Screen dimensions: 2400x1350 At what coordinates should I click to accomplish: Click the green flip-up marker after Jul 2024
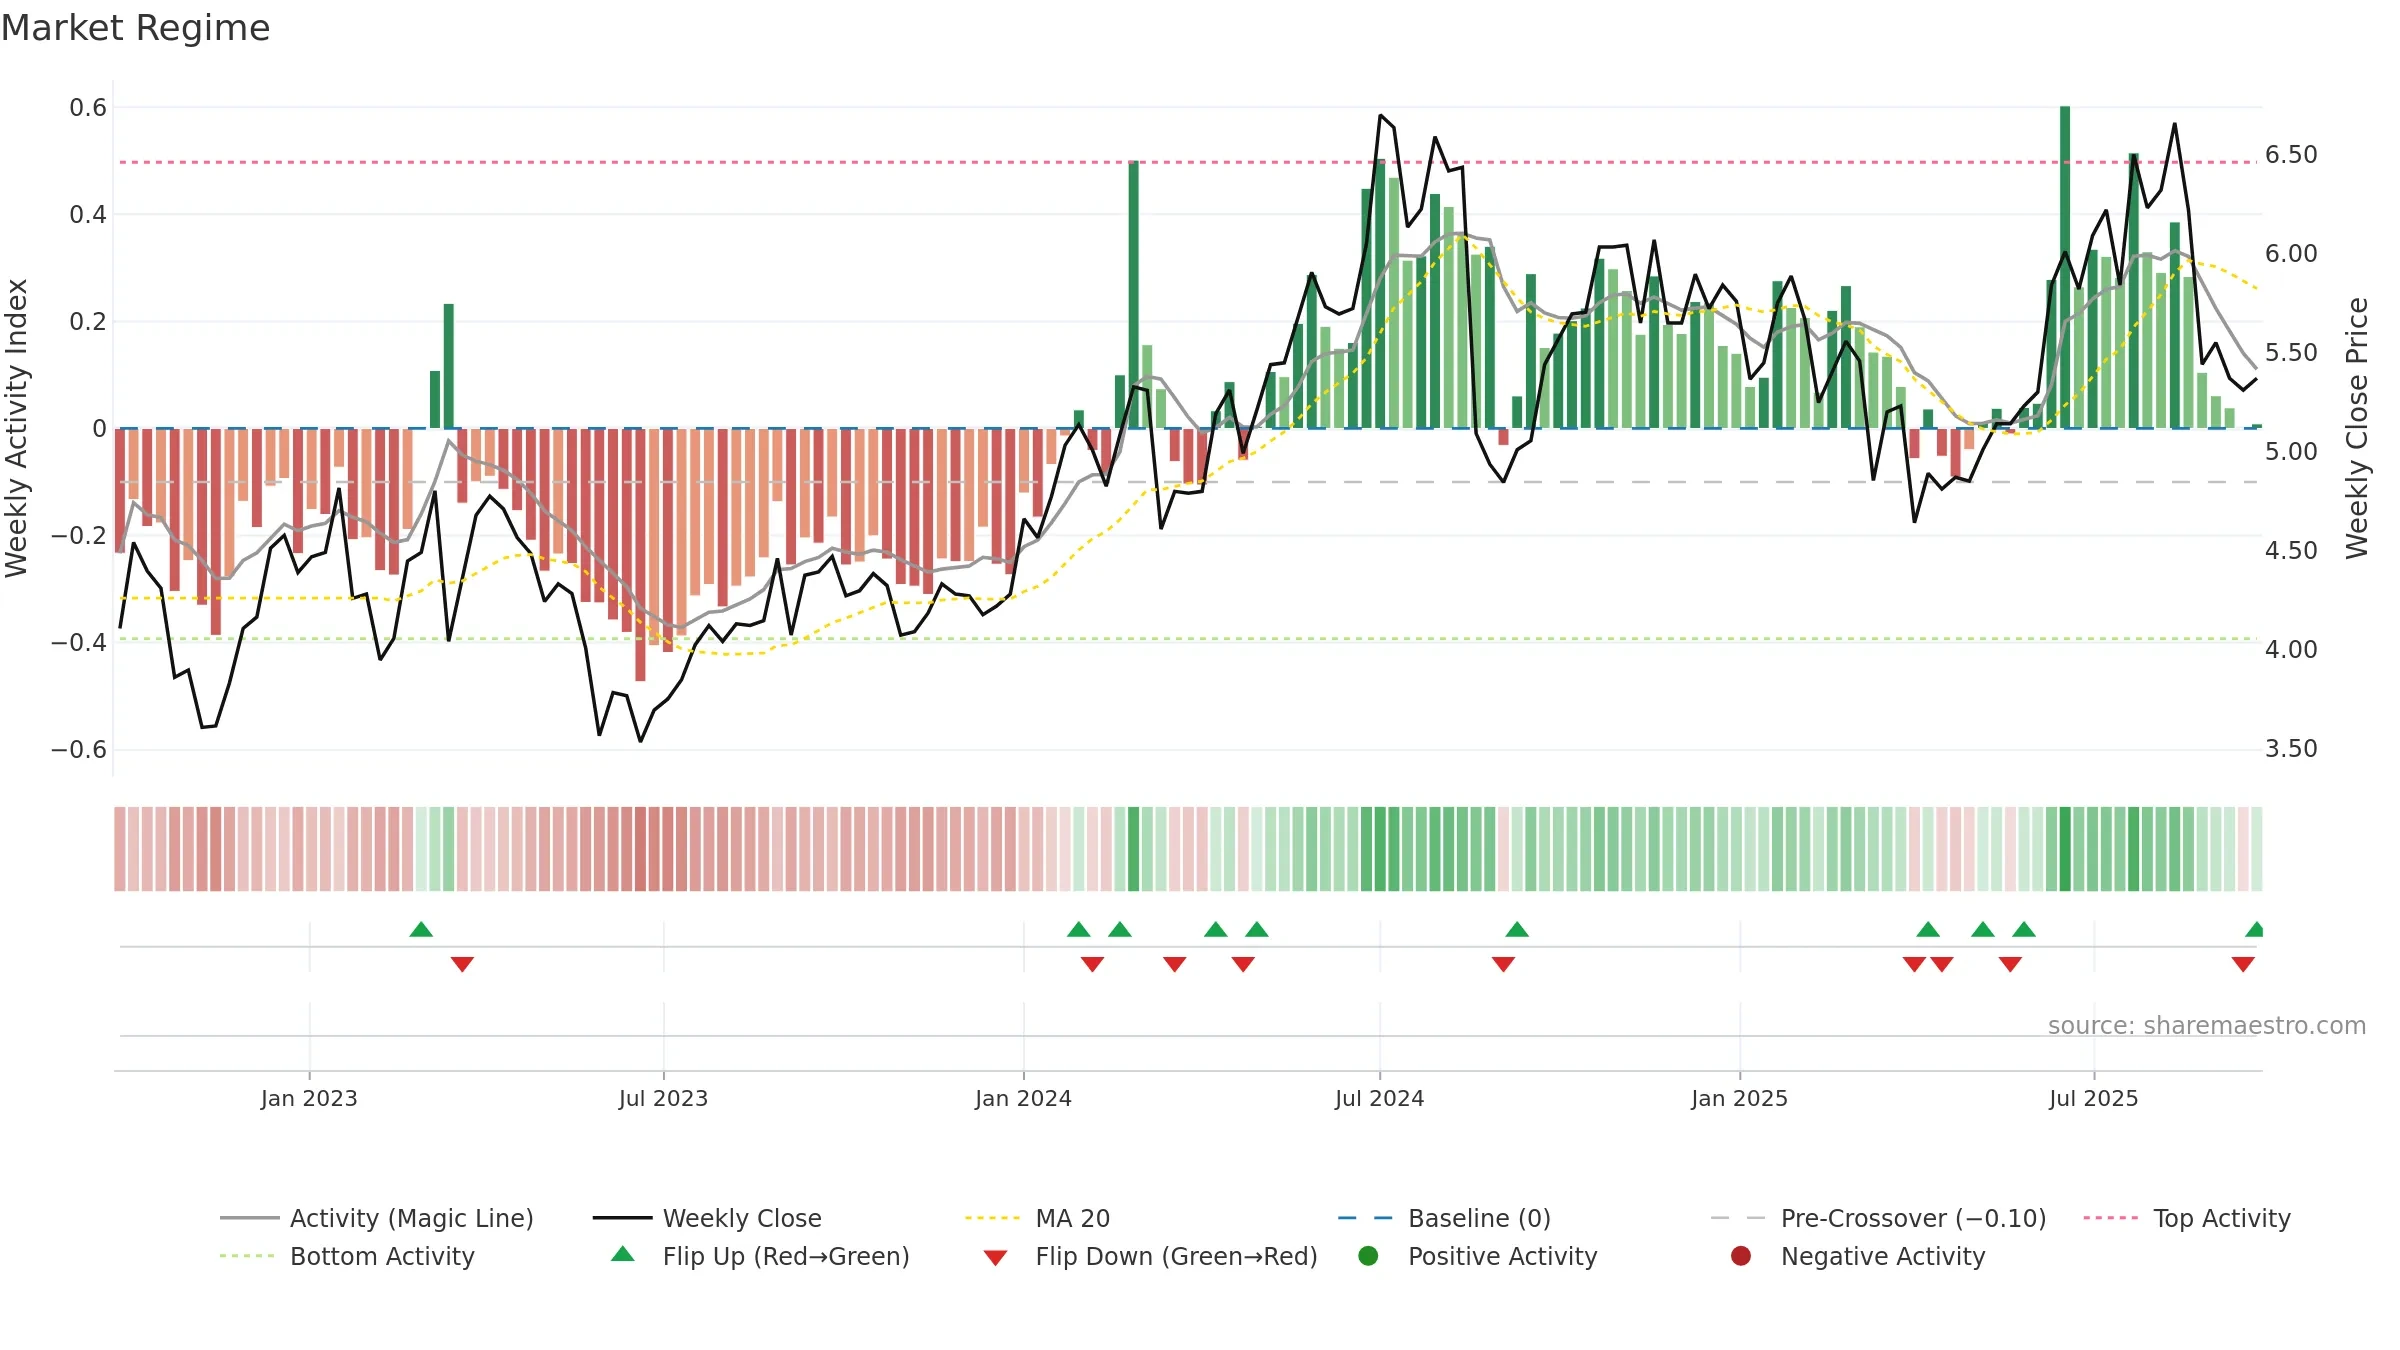click(x=1517, y=930)
